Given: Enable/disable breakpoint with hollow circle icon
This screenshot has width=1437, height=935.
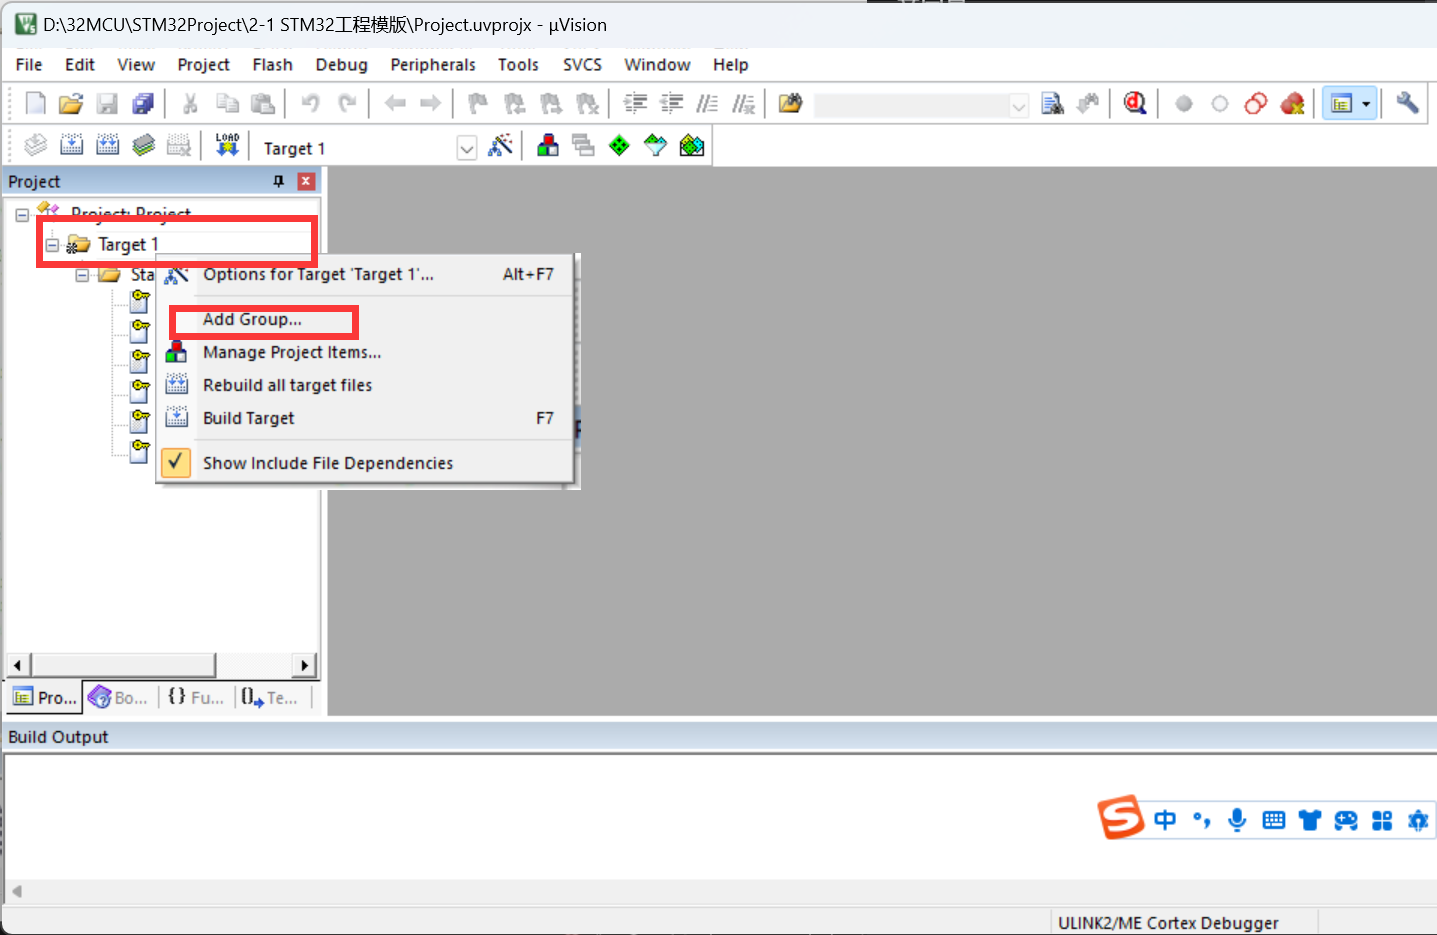Looking at the screenshot, I should pyautogui.click(x=1220, y=103).
